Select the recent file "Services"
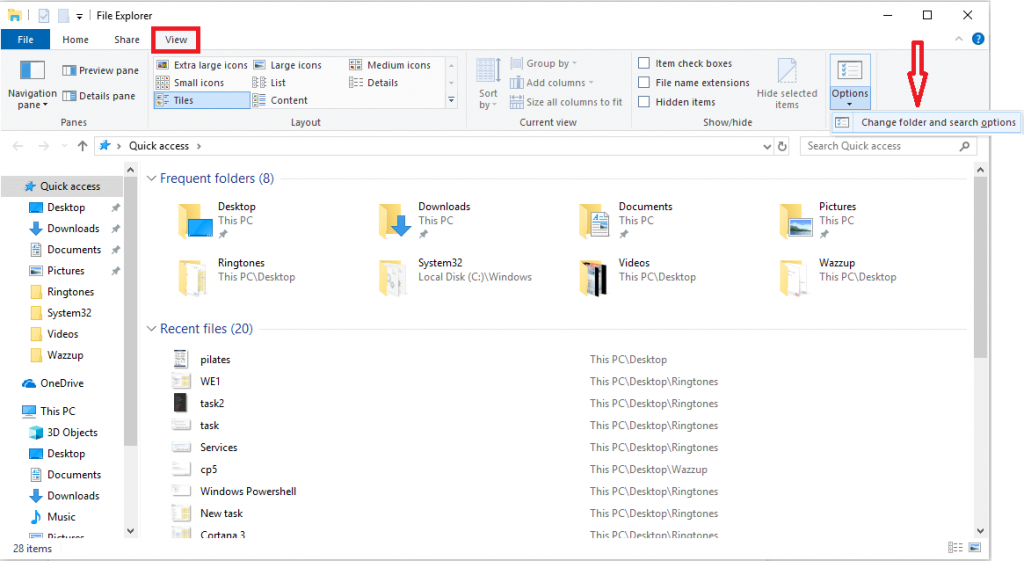1024x561 pixels. coord(218,447)
